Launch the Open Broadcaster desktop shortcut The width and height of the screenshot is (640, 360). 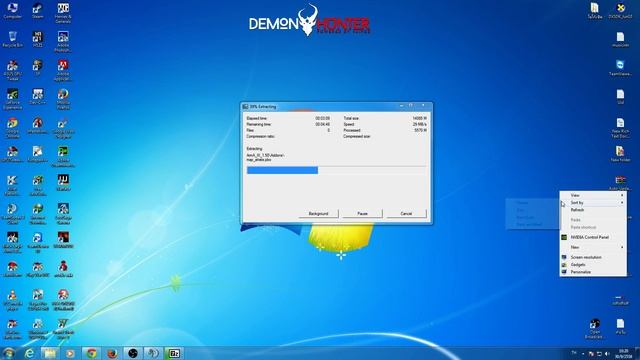click(x=595, y=329)
